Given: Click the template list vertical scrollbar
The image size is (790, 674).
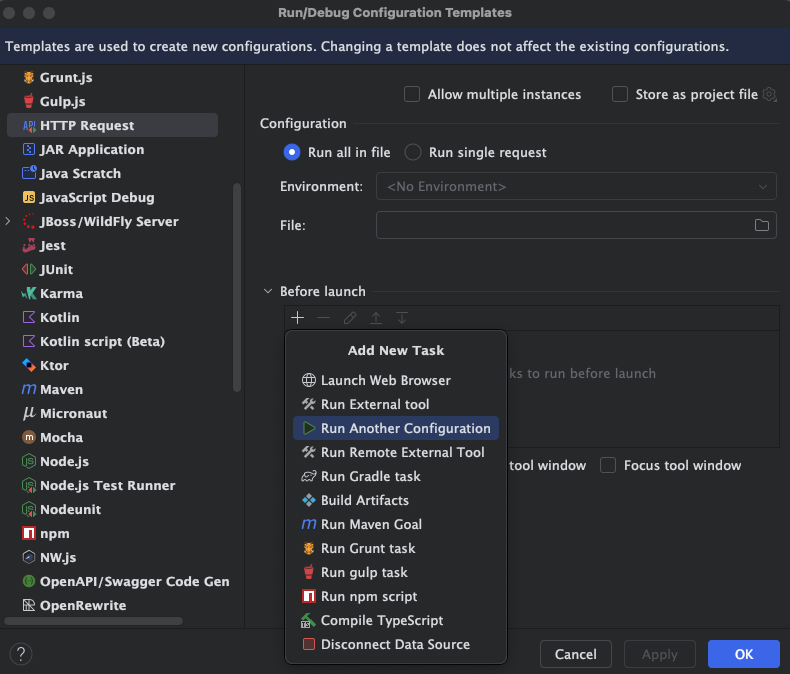Looking at the screenshot, I should click(x=237, y=287).
